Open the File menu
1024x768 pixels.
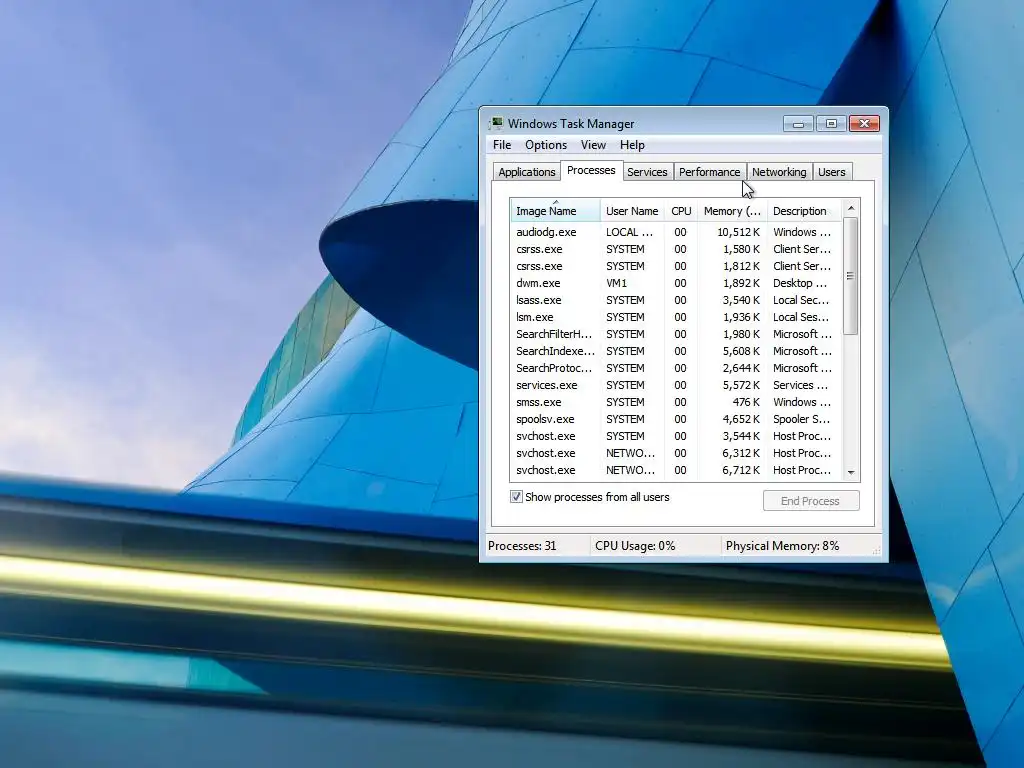[502, 145]
